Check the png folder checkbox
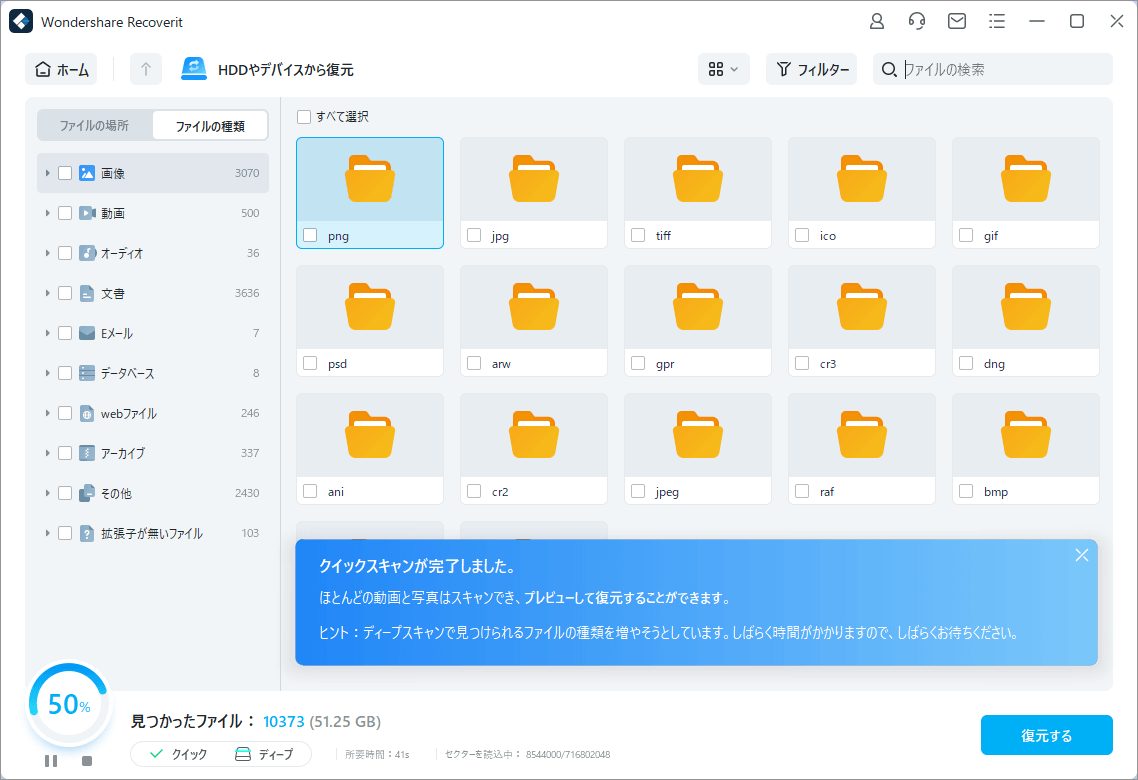 (309, 235)
